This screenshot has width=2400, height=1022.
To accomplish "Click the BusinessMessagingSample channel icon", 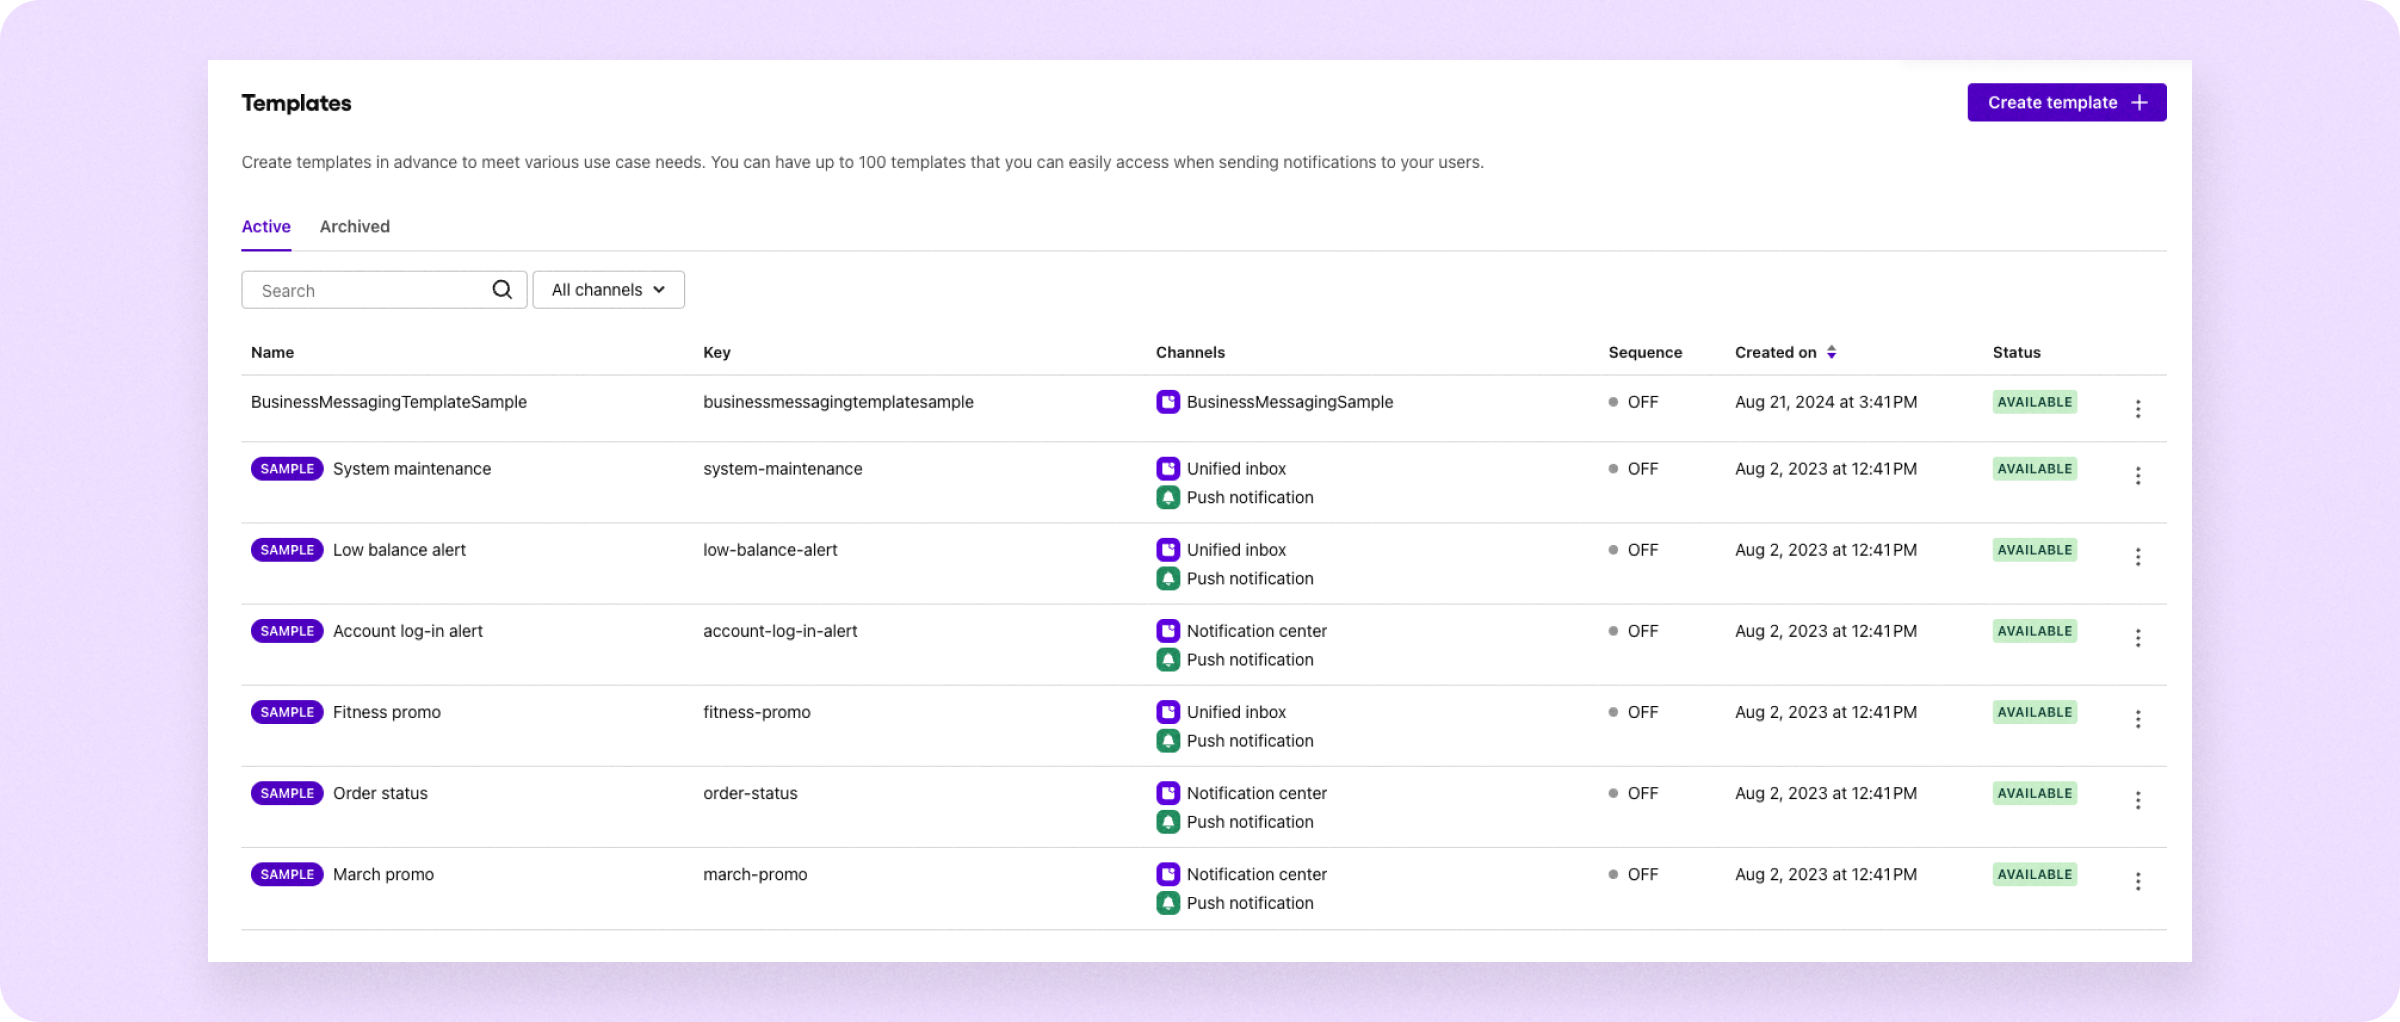I will tap(1168, 401).
